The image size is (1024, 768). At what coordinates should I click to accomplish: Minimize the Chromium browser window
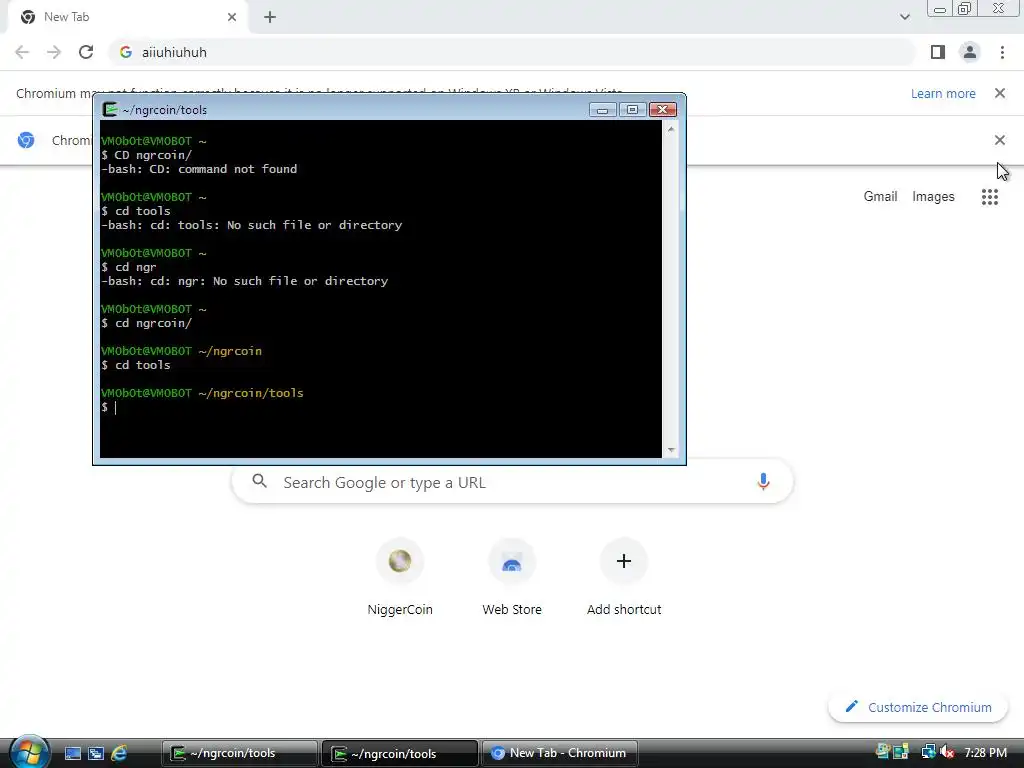point(940,9)
